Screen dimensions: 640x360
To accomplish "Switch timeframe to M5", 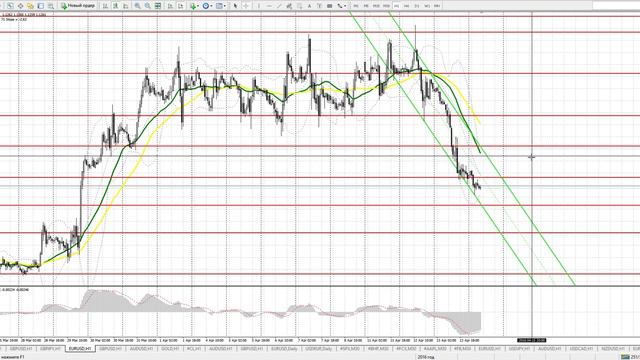I will tap(366, 6).
